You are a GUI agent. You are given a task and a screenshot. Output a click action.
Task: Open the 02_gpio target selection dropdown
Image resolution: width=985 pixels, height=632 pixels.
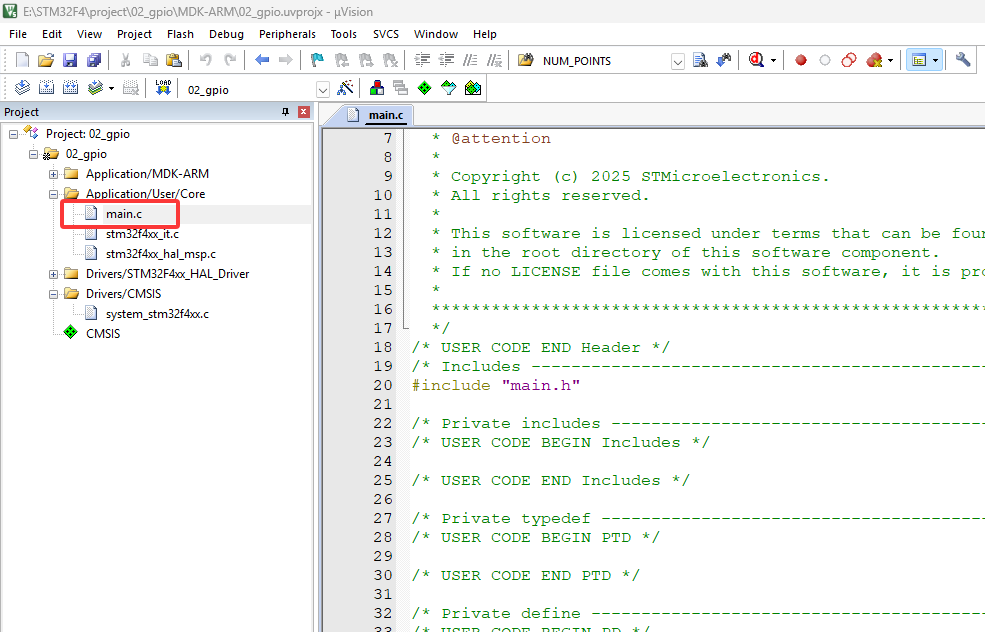tap(323, 90)
